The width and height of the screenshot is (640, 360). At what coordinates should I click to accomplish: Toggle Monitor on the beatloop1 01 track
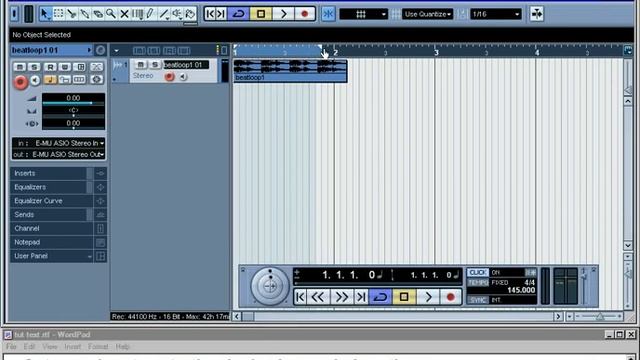point(183,76)
